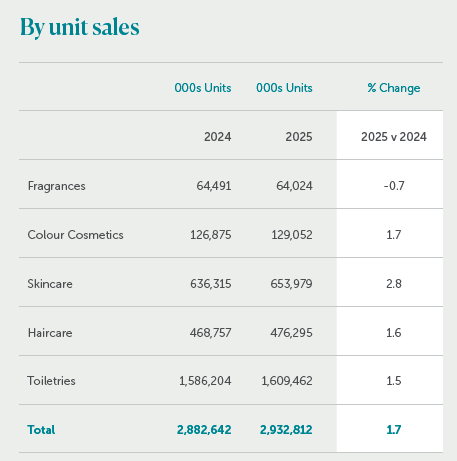Click the Haircare row label
This screenshot has width=457, height=461.
[x=50, y=333]
